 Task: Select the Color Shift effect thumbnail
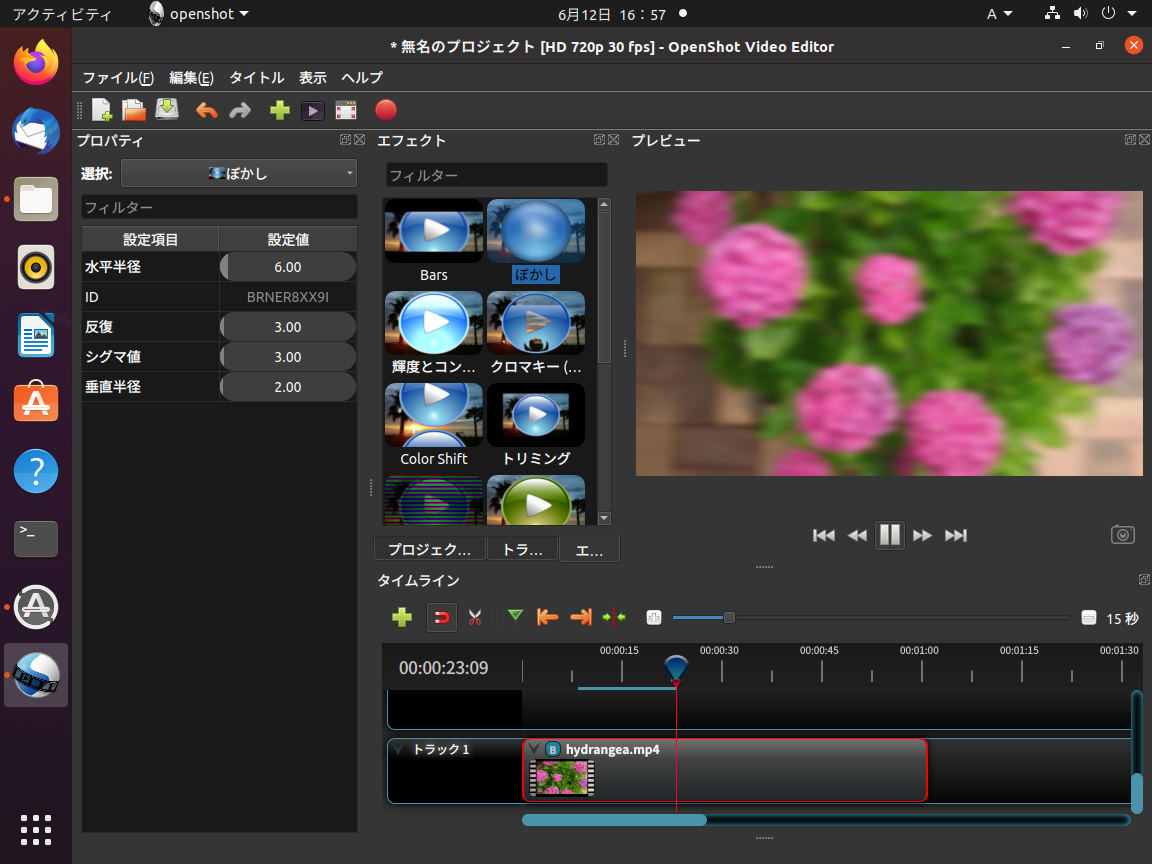(x=433, y=415)
